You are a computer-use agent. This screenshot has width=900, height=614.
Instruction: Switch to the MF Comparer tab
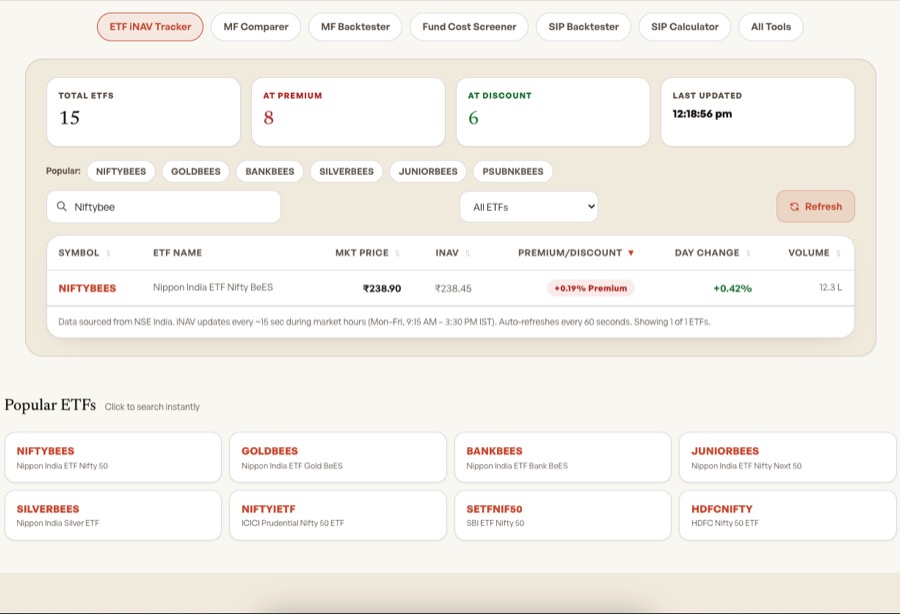[256, 27]
